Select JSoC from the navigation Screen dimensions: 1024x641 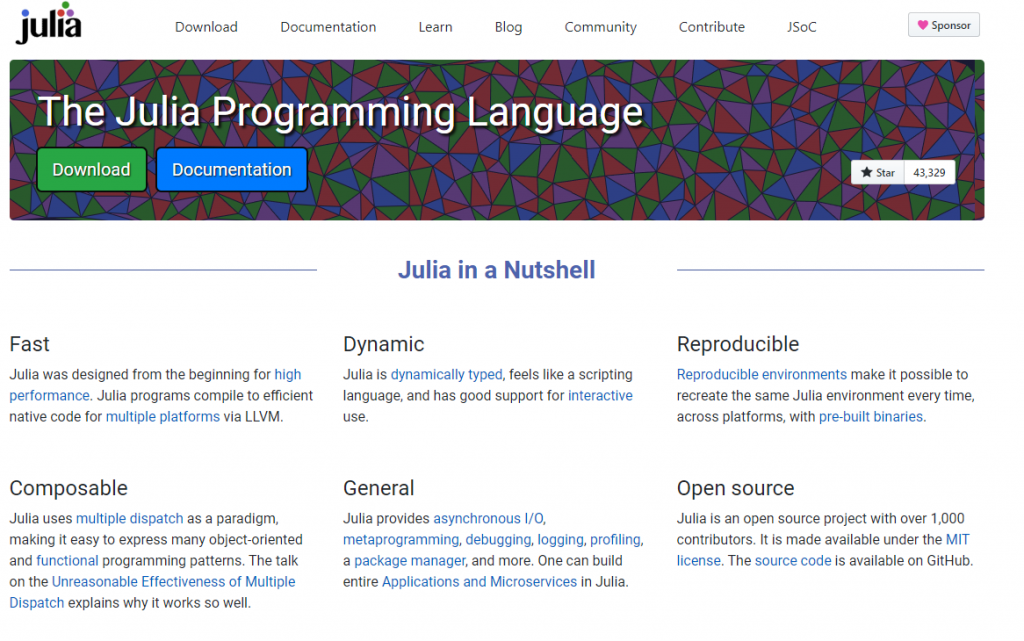coord(801,27)
